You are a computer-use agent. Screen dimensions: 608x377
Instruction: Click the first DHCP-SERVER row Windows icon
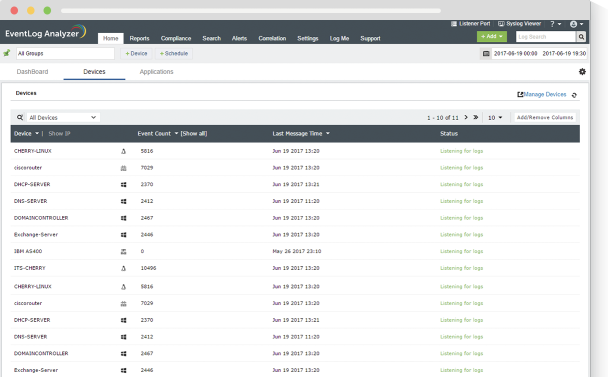click(123, 185)
